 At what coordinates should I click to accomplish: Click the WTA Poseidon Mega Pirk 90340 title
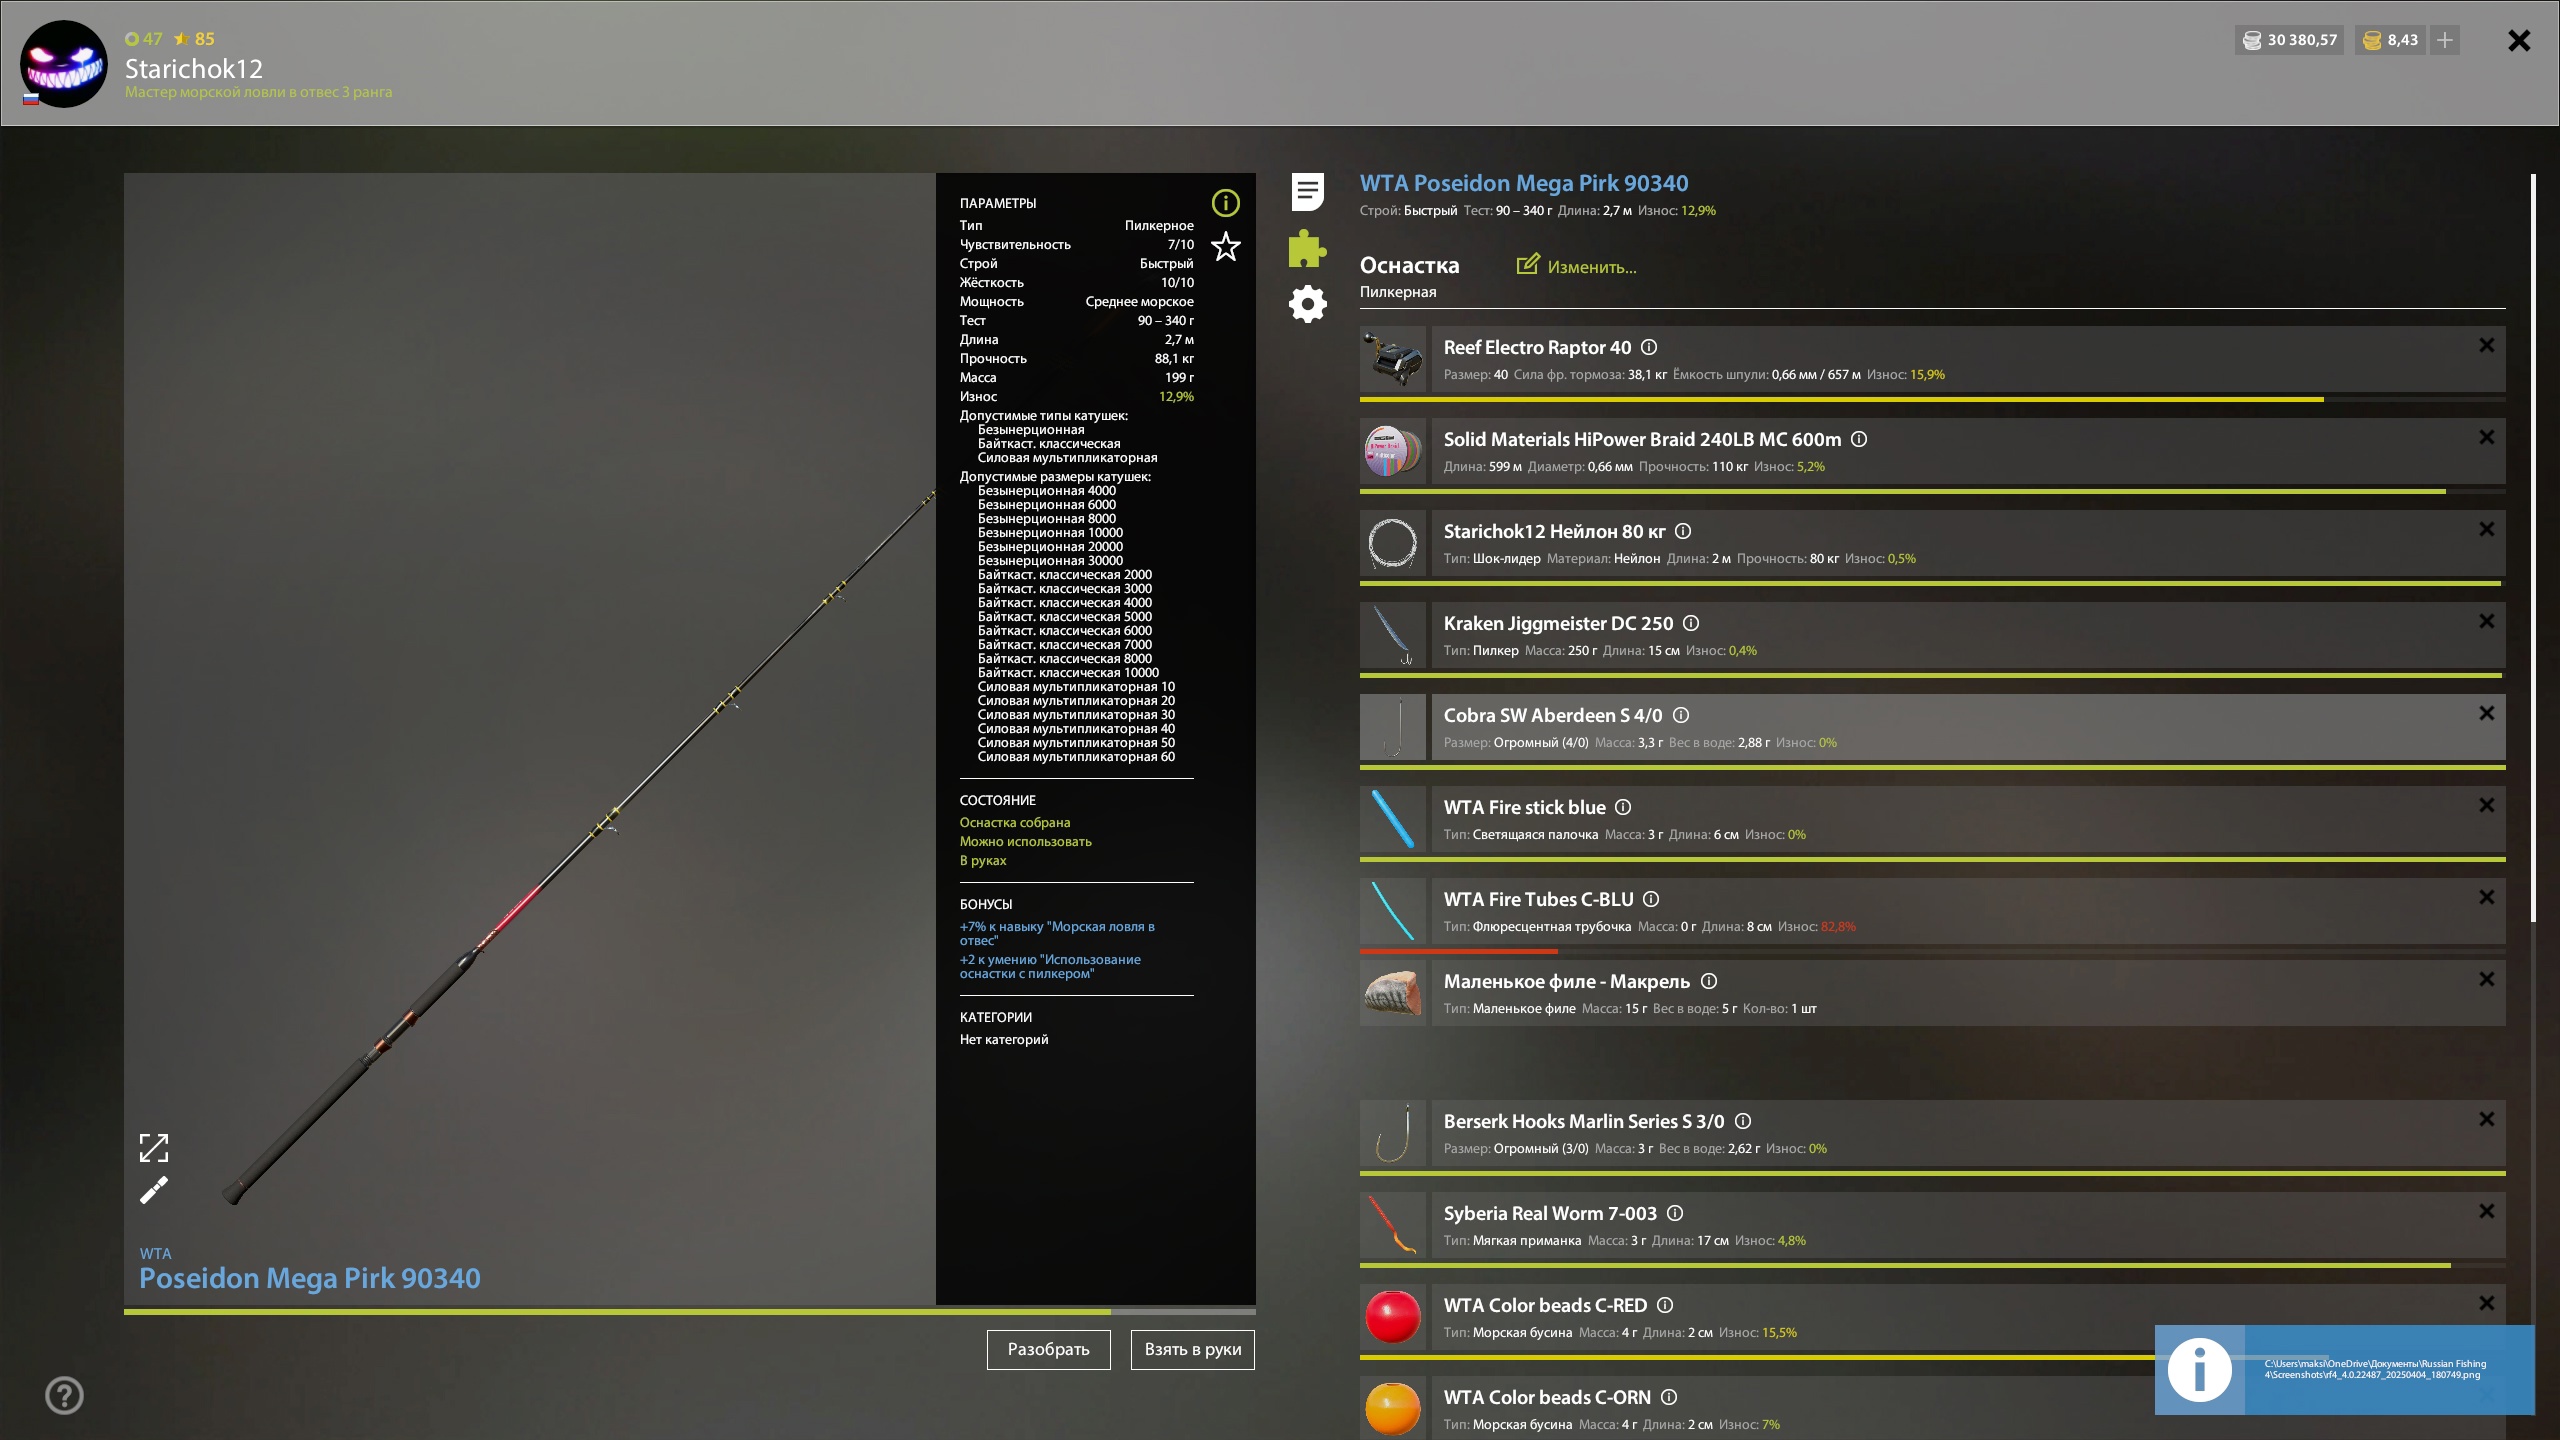(1523, 183)
